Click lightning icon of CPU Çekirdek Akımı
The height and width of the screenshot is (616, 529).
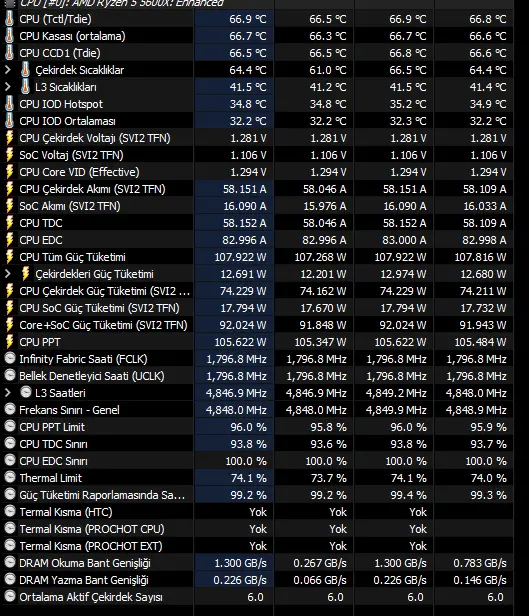click(x=10, y=189)
